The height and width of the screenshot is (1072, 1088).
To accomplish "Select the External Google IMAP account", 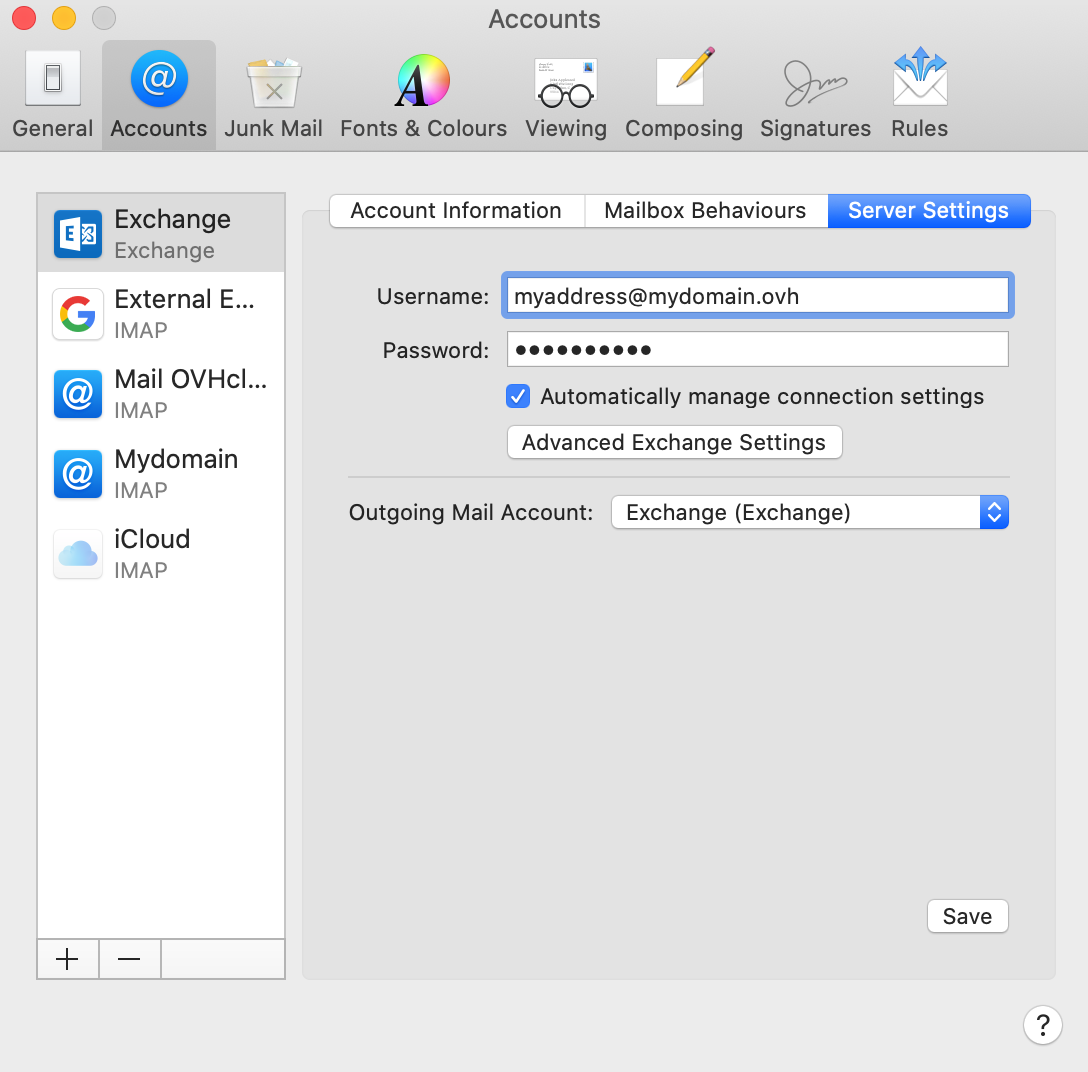I will [x=160, y=312].
